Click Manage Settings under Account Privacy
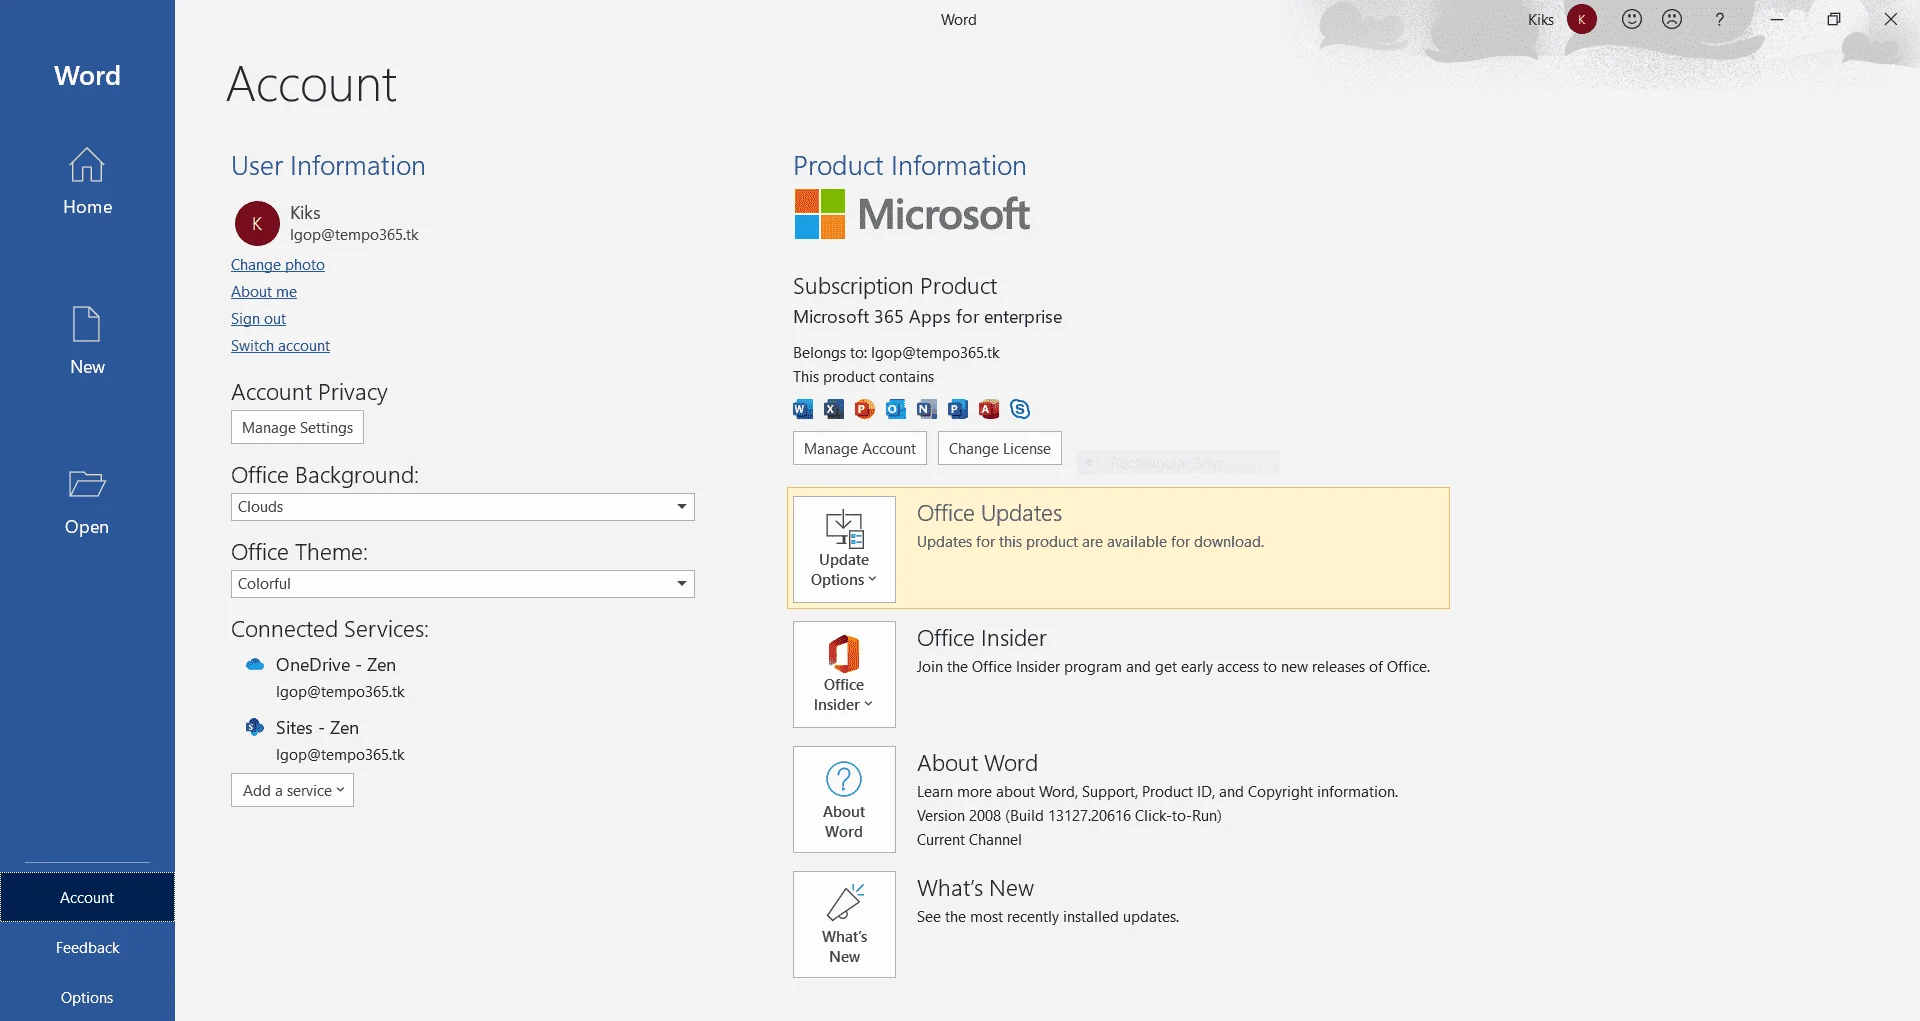 [x=297, y=427]
